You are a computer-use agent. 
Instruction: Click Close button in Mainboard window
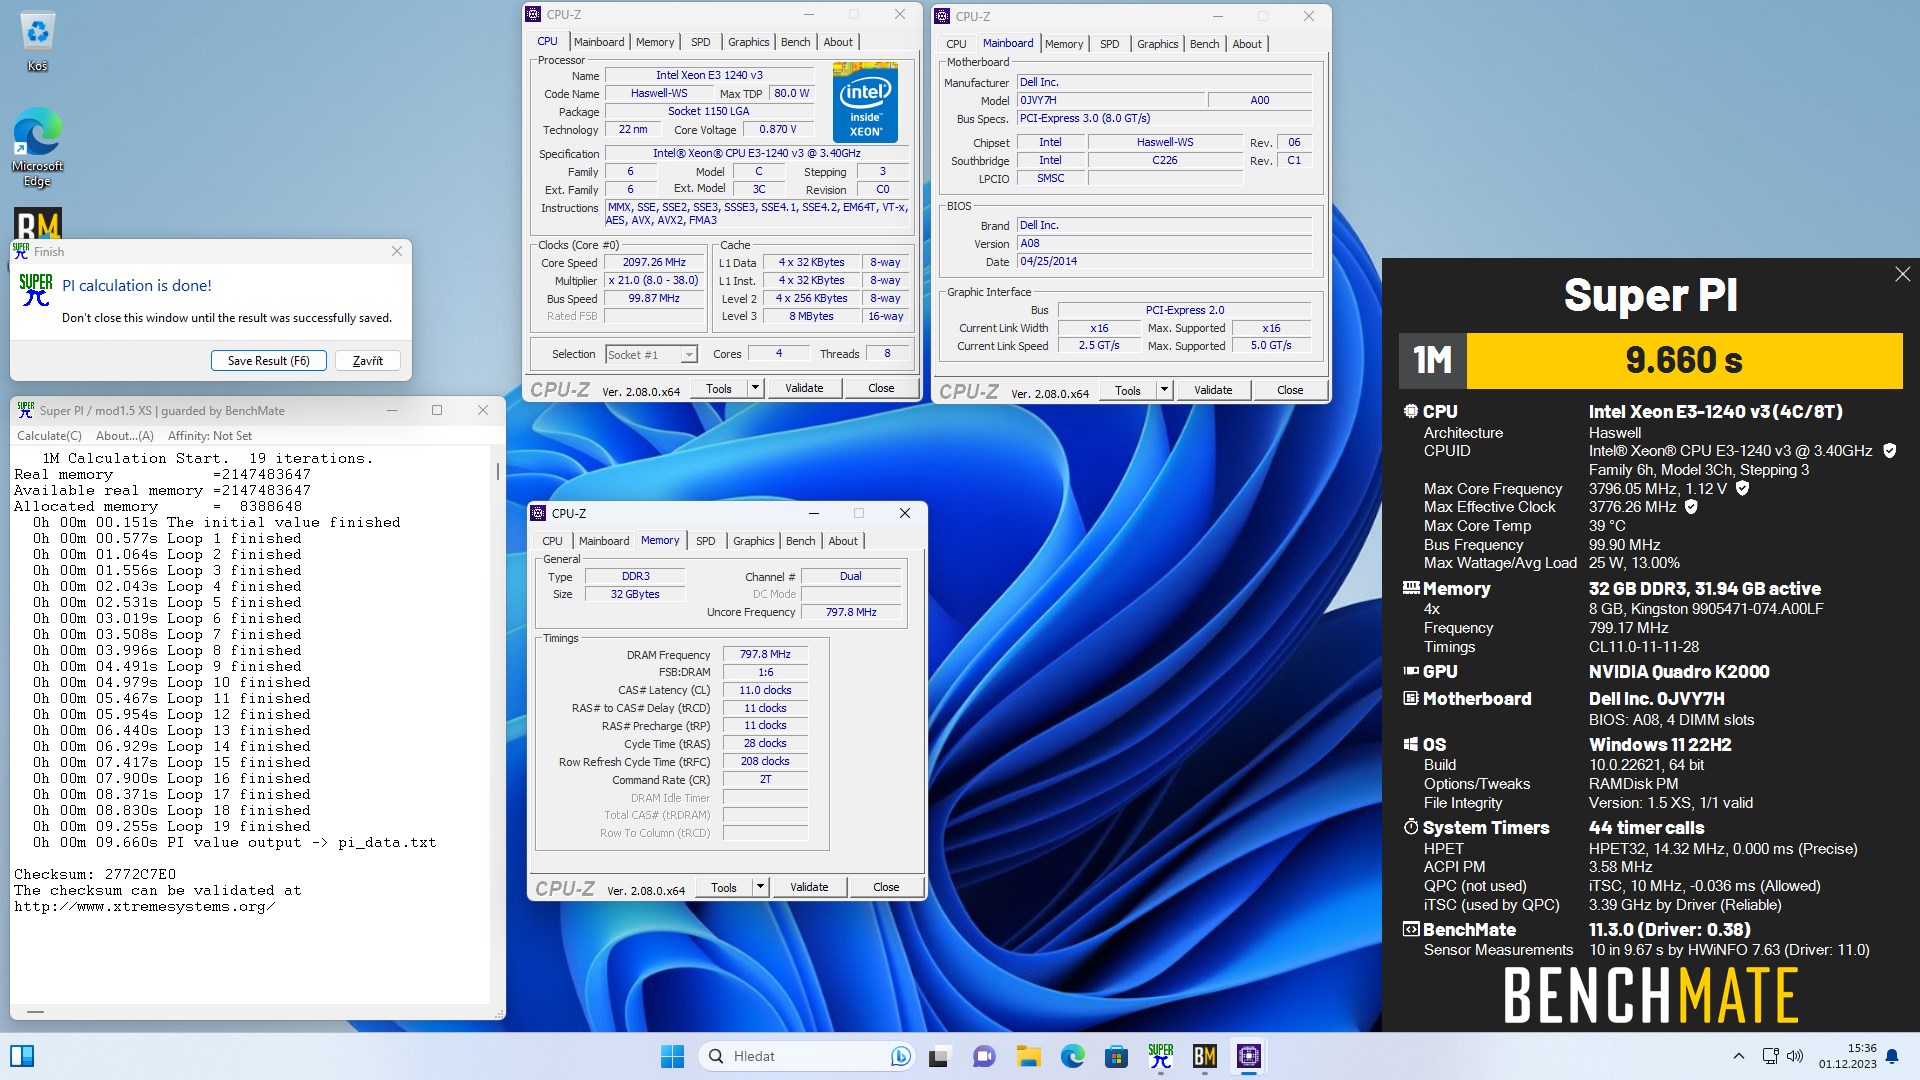coord(1289,390)
